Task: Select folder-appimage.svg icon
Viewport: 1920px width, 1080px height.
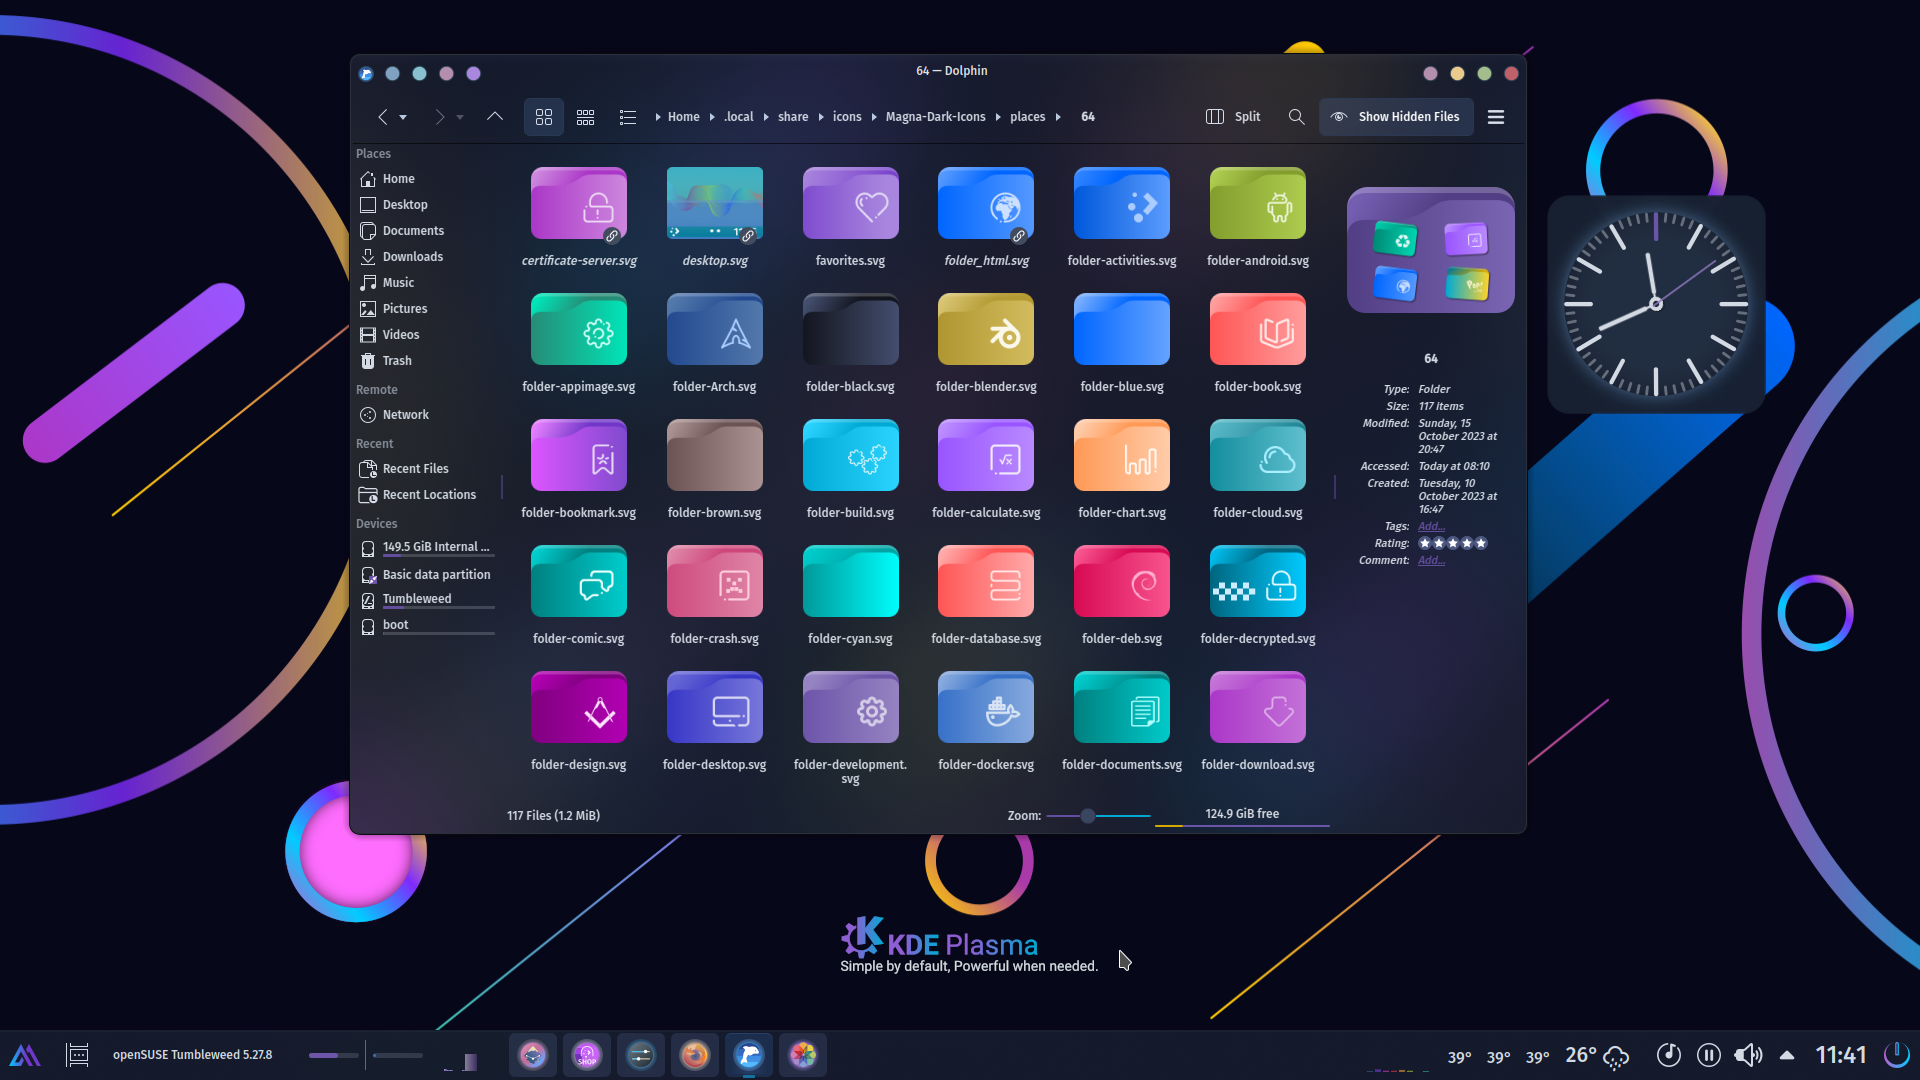Action: [x=579, y=330]
